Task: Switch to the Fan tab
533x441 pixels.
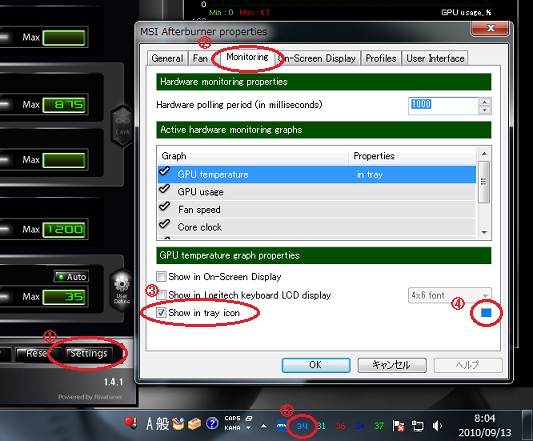Action: (x=200, y=58)
